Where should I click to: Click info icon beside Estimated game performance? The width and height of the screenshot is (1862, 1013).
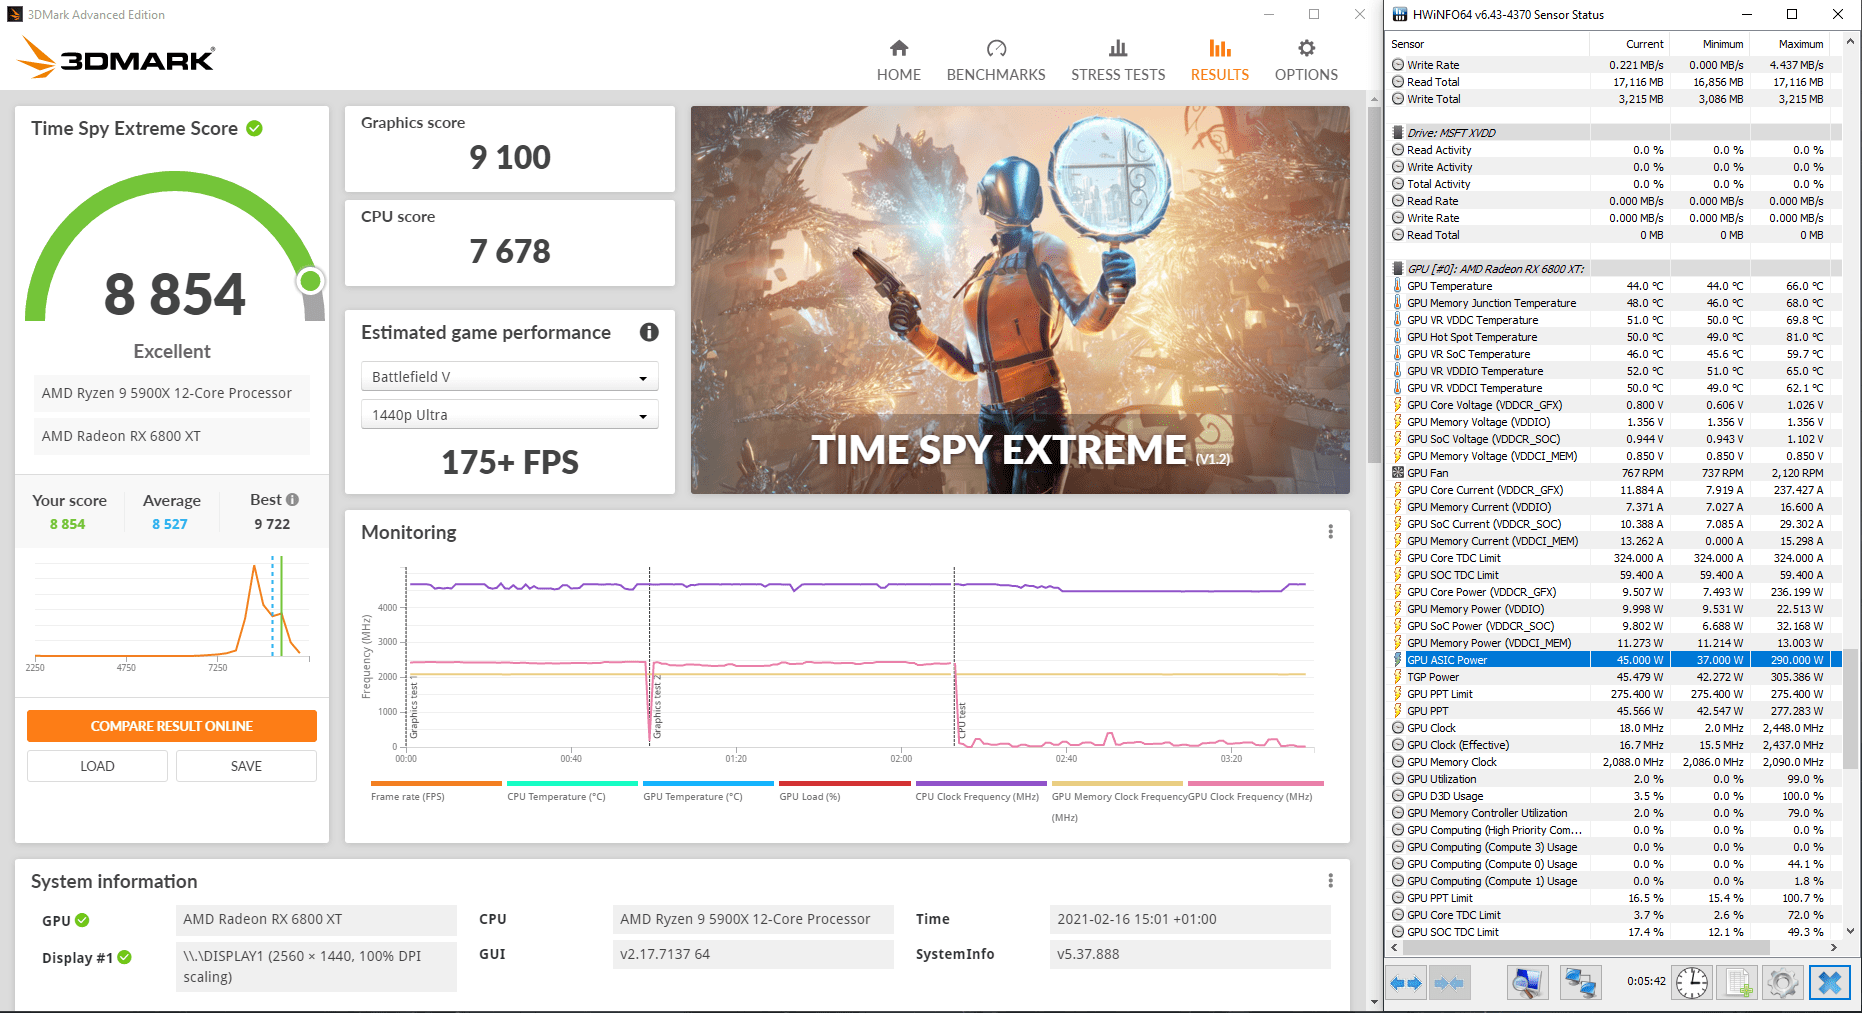pos(649,332)
